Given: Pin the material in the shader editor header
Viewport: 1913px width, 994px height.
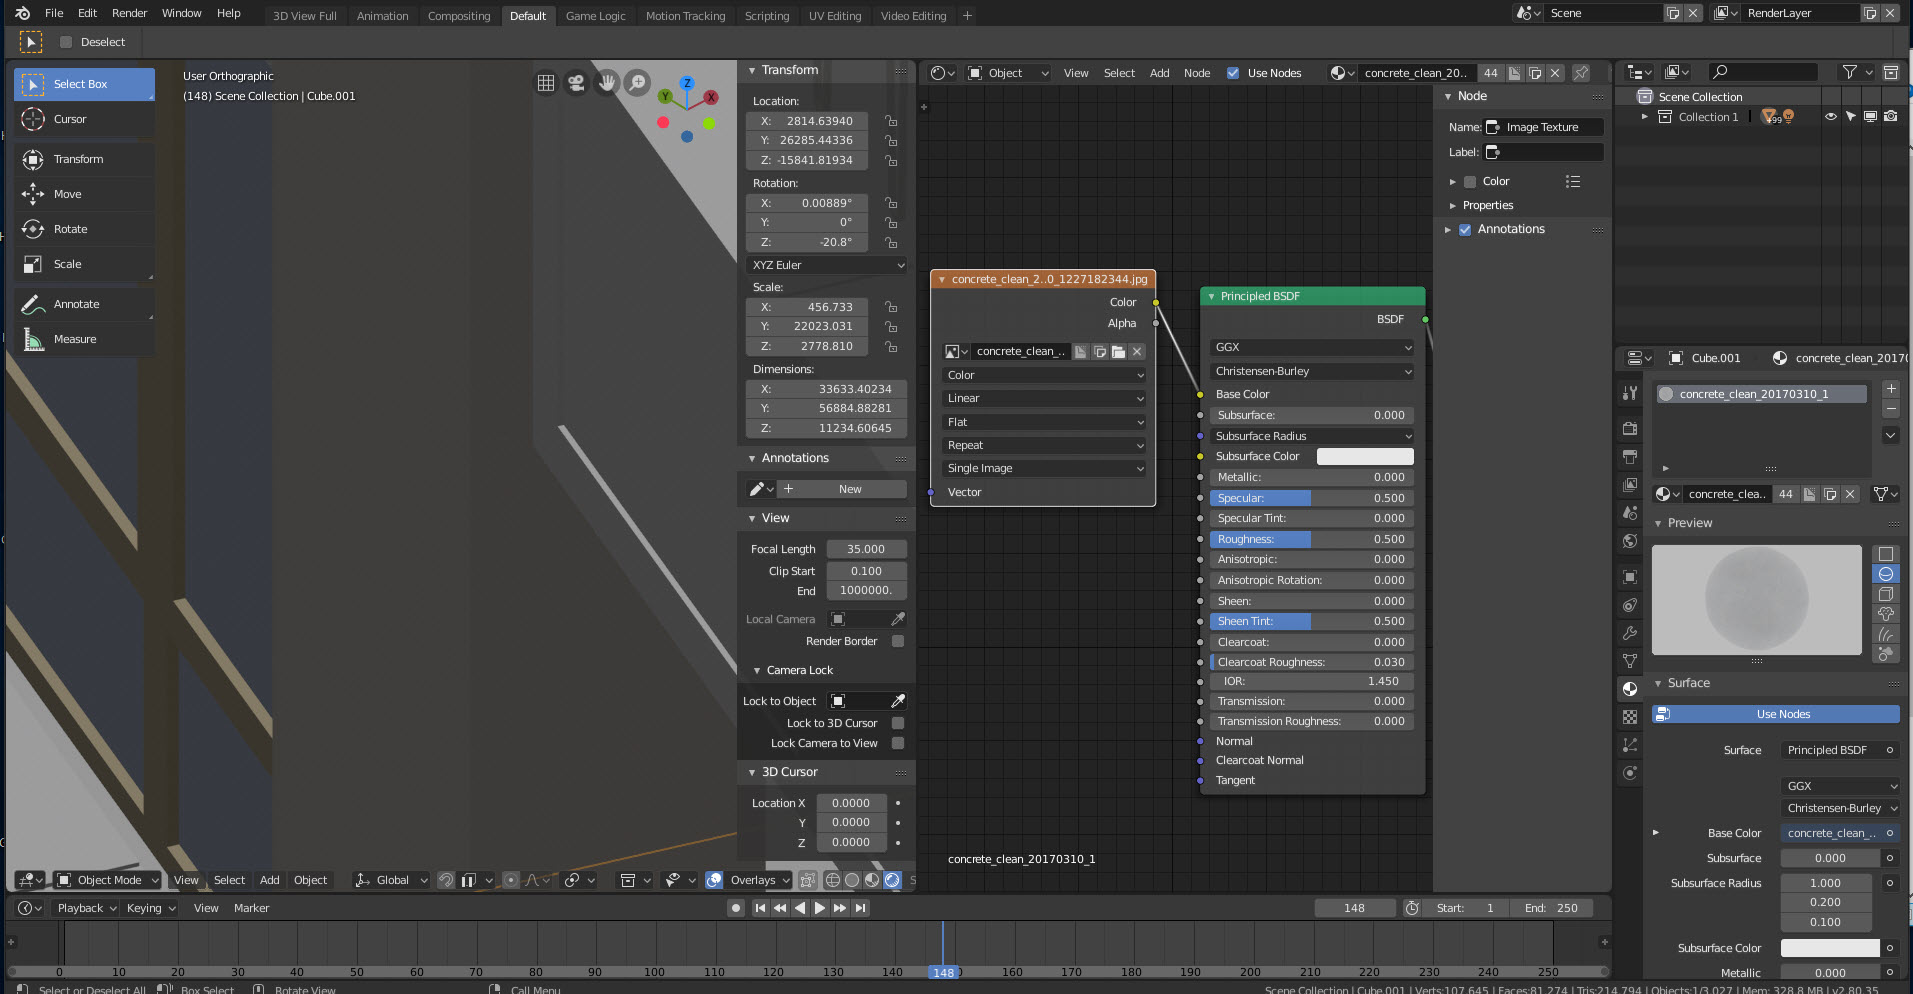Looking at the screenshot, I should point(1581,72).
